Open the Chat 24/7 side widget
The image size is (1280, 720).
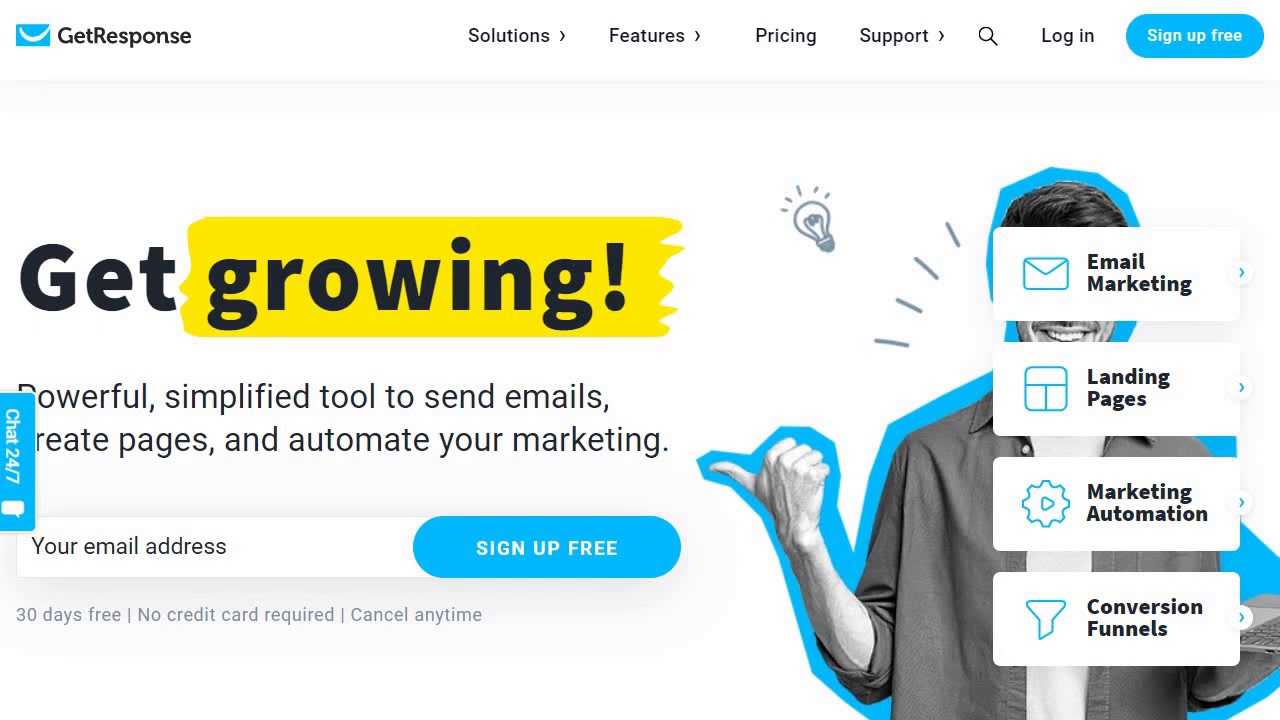(x=14, y=461)
